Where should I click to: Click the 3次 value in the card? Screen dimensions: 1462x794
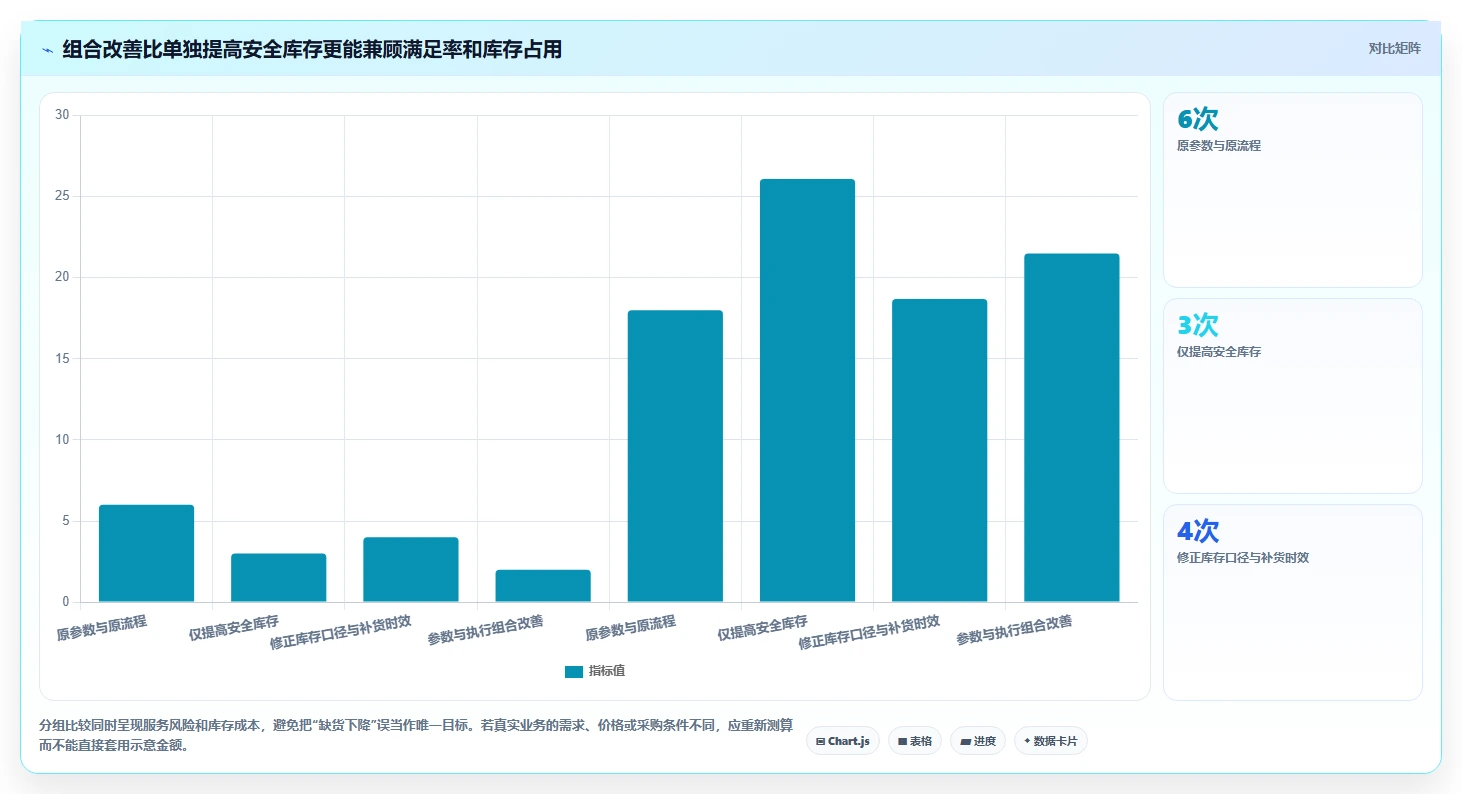(x=1198, y=325)
